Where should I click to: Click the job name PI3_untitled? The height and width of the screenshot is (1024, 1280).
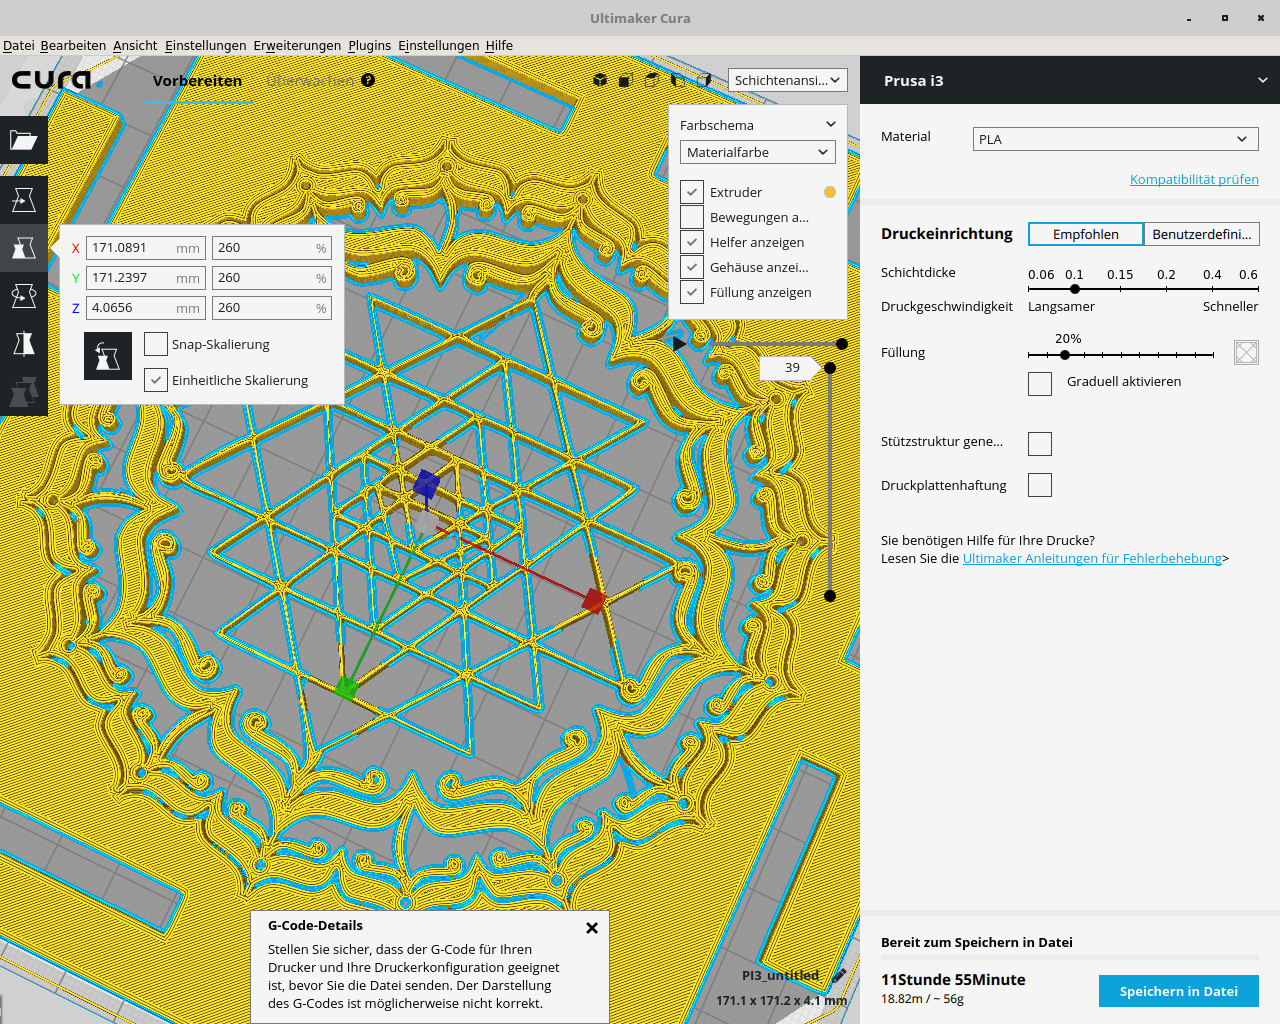click(x=780, y=975)
